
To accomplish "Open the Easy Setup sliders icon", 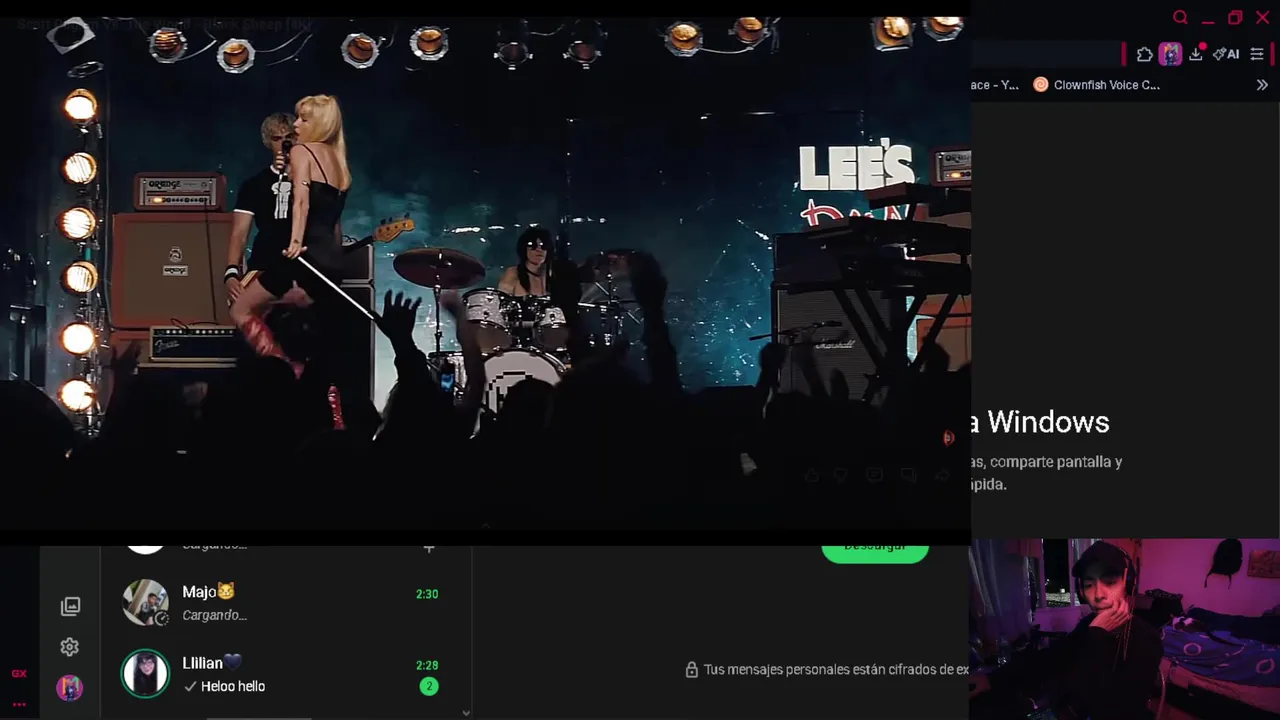I will click(1257, 55).
